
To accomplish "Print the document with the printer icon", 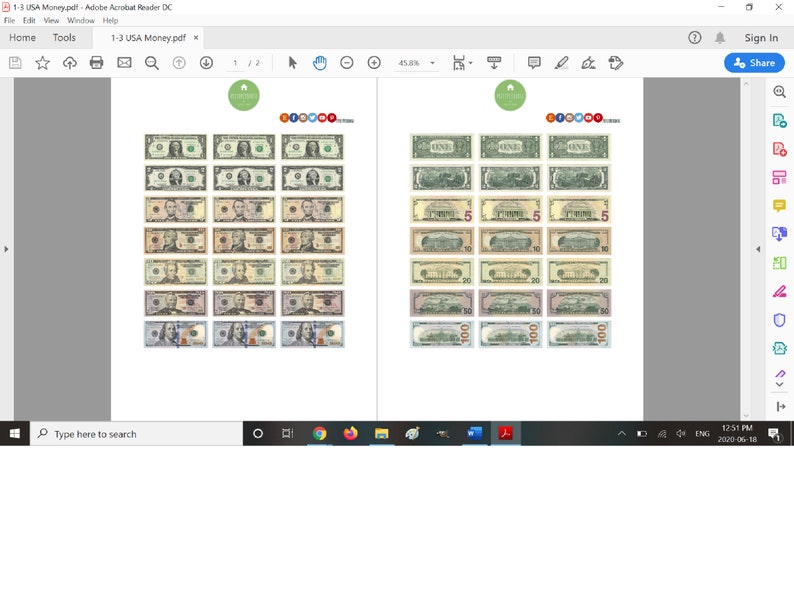I will pos(96,63).
